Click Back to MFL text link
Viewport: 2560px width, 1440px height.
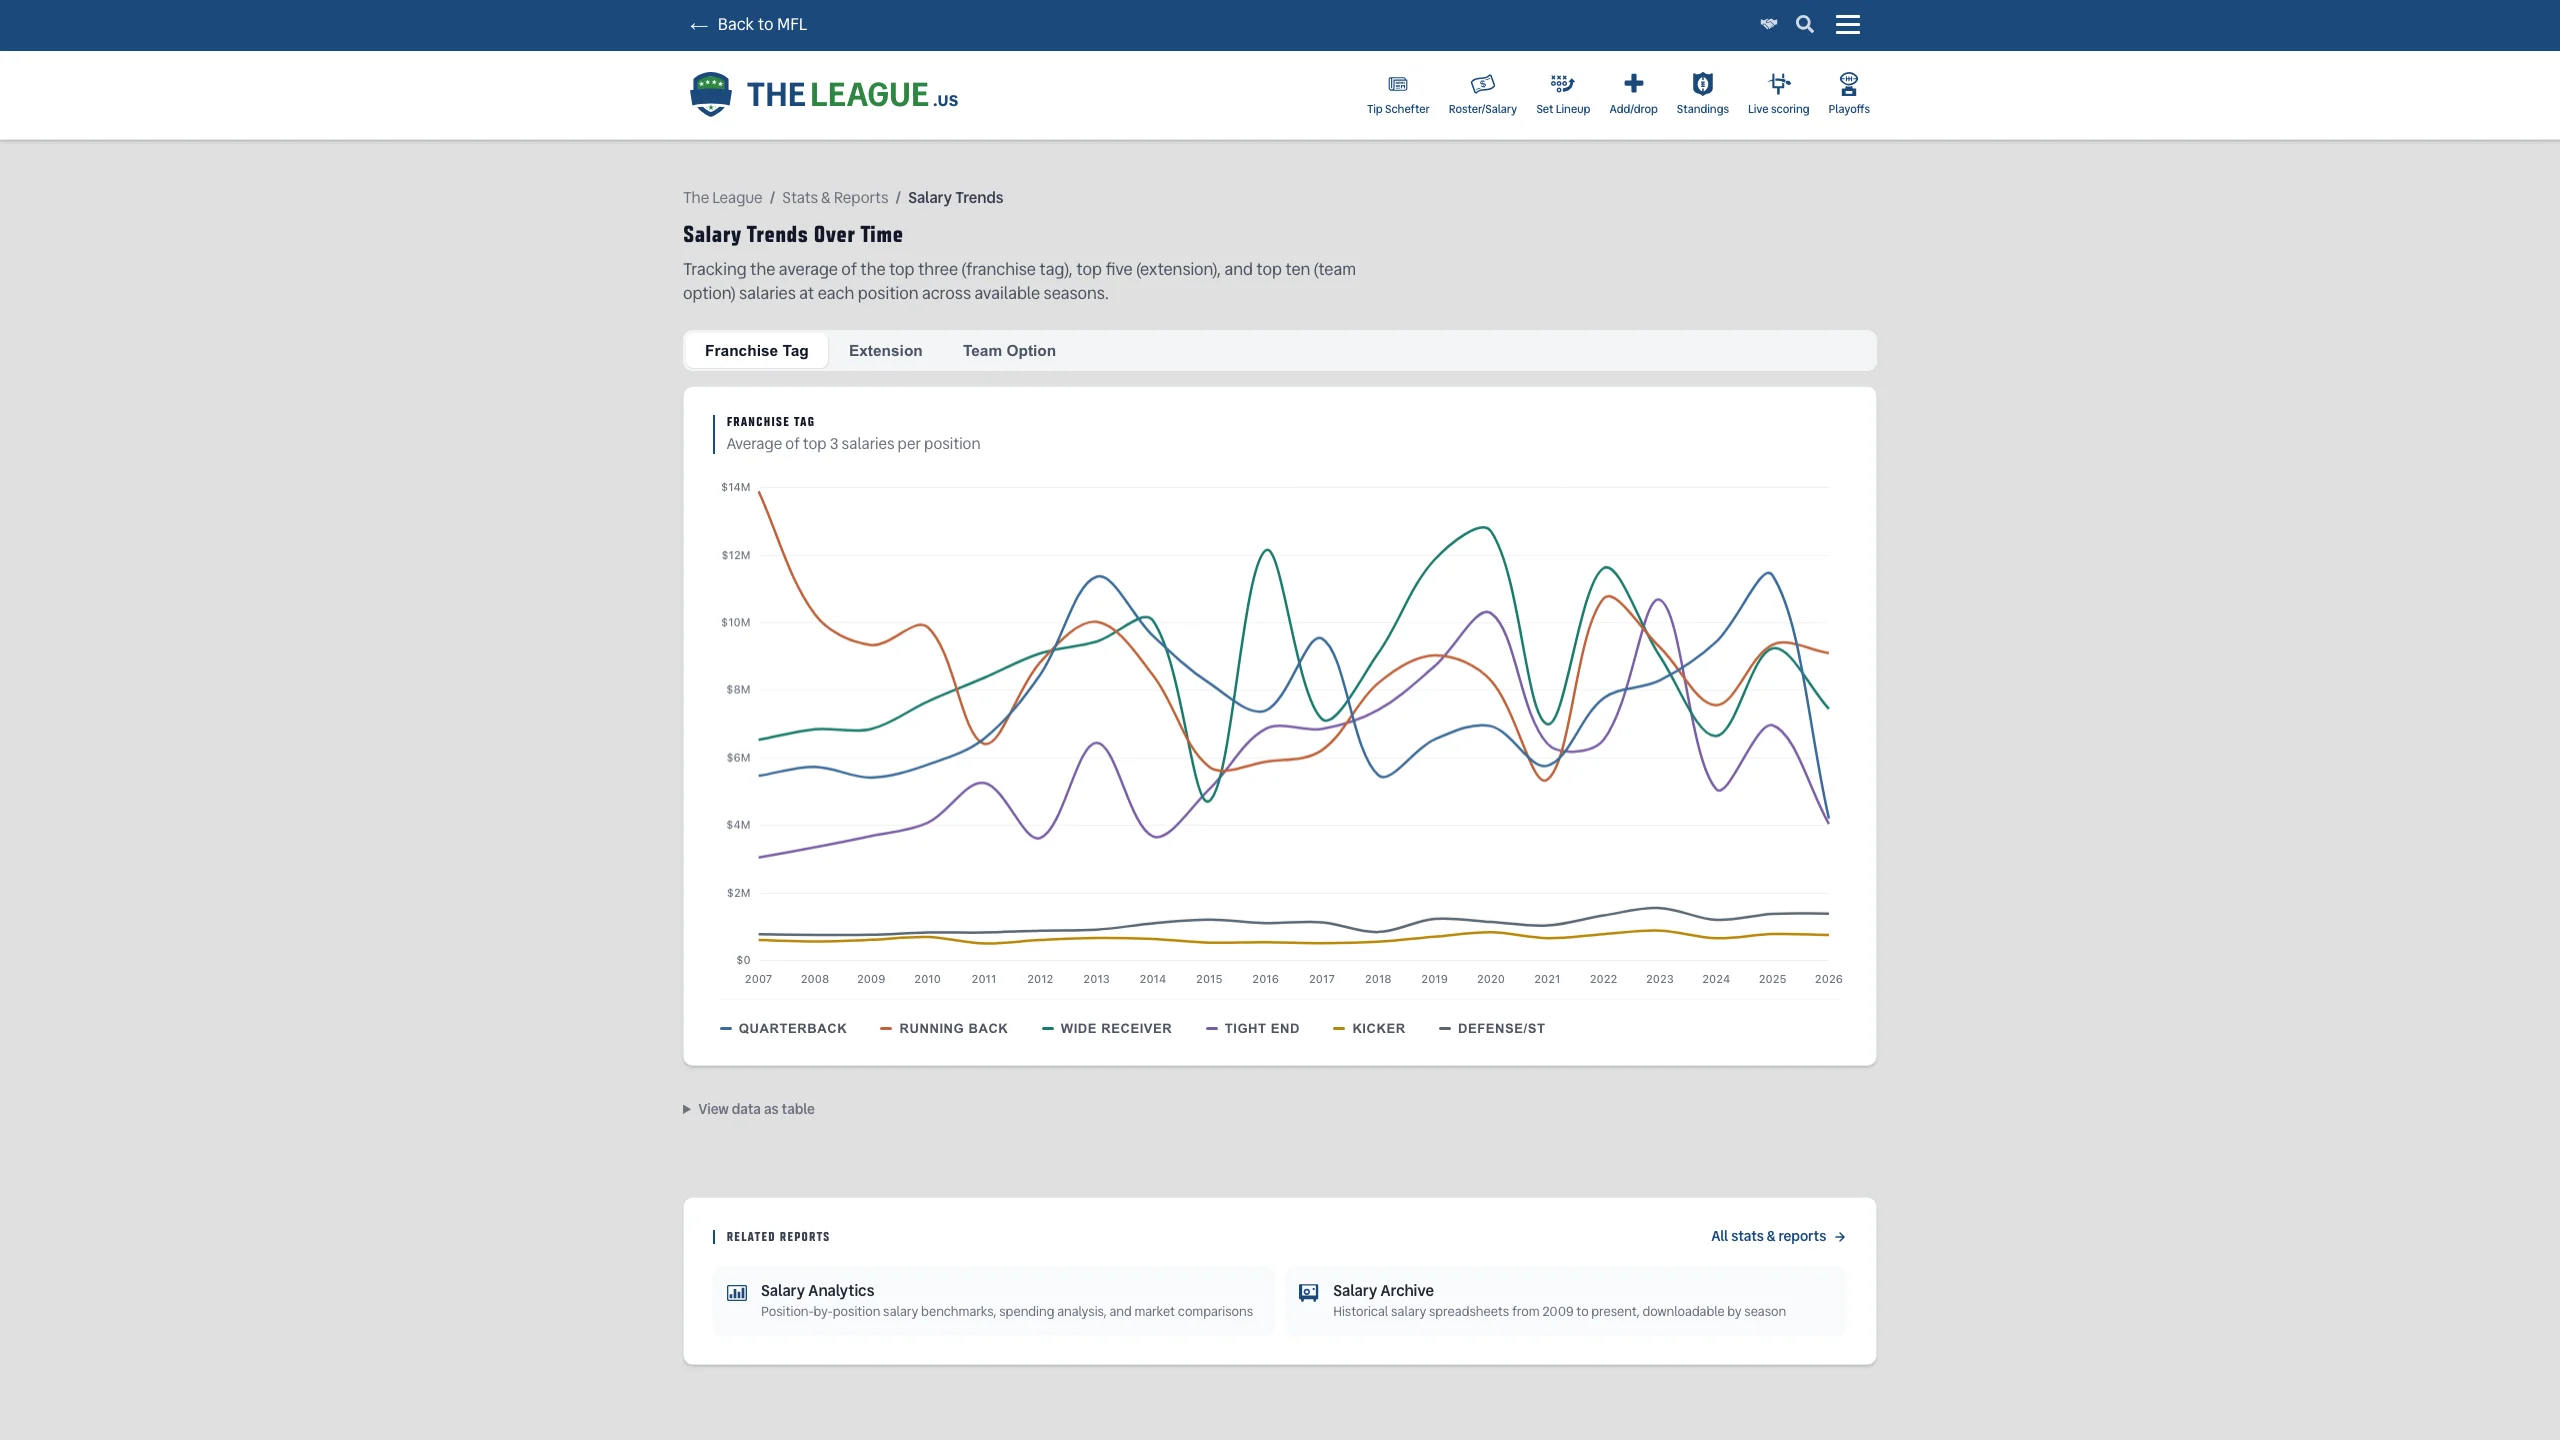[761, 25]
